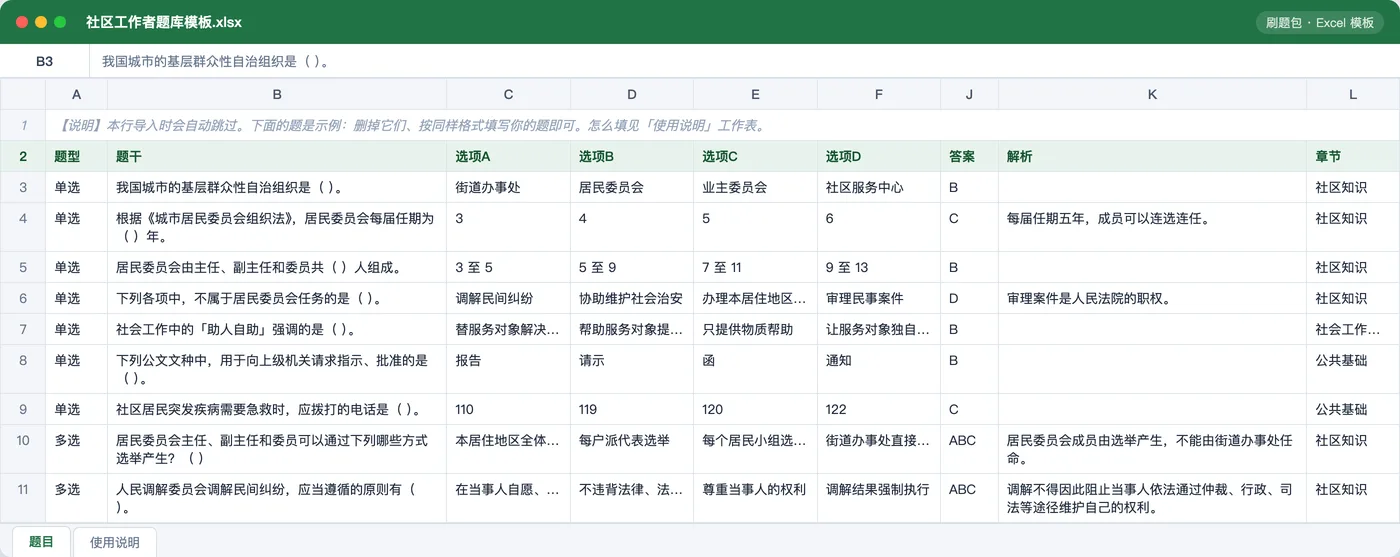Click 公共基础 chapter cell in row 9
The height and width of the screenshot is (557, 1400).
tap(1353, 409)
